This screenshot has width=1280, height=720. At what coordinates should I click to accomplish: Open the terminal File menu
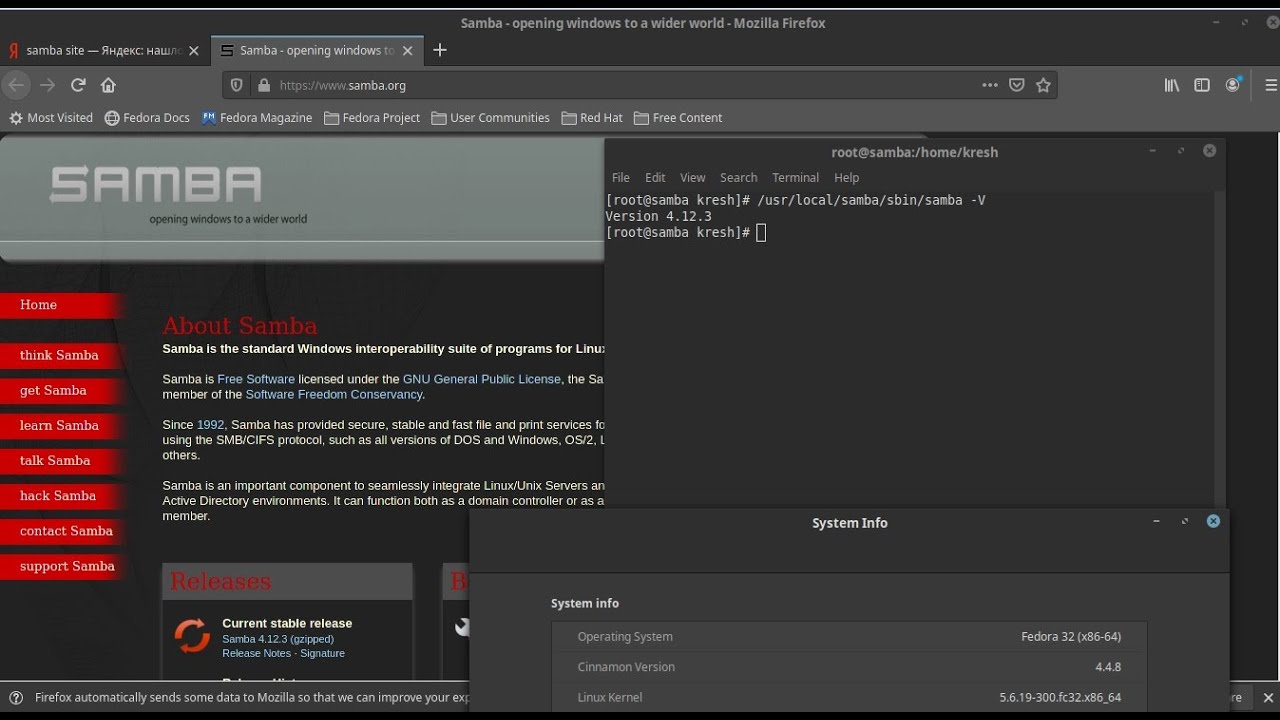621,177
